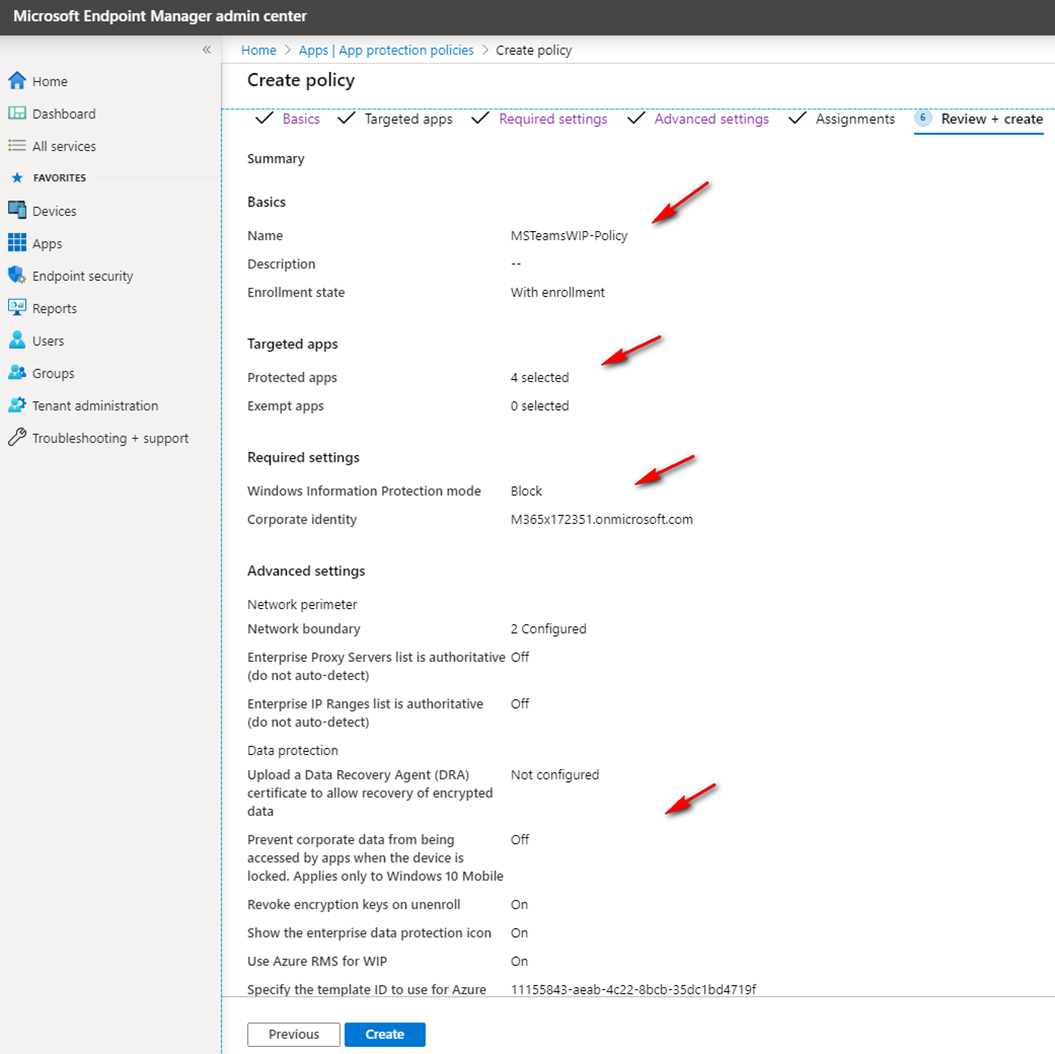Switch to the Targeted apps step
Screen dimensions: 1055x1054
coord(408,119)
